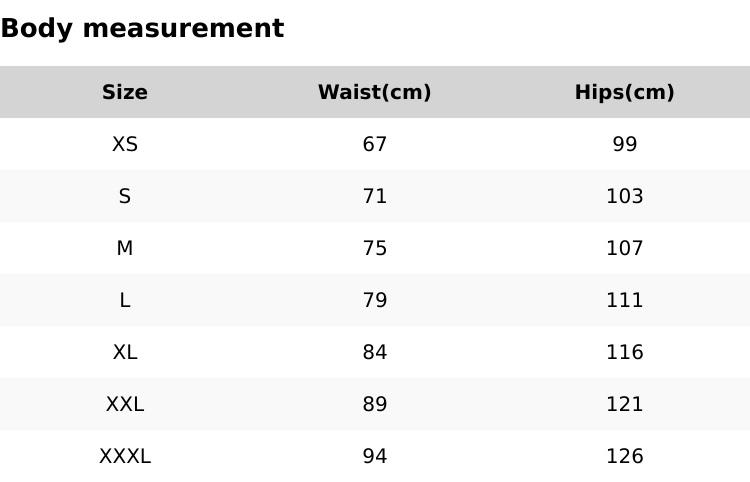Click hips value 99
The width and height of the screenshot is (750, 482).
coord(625,145)
